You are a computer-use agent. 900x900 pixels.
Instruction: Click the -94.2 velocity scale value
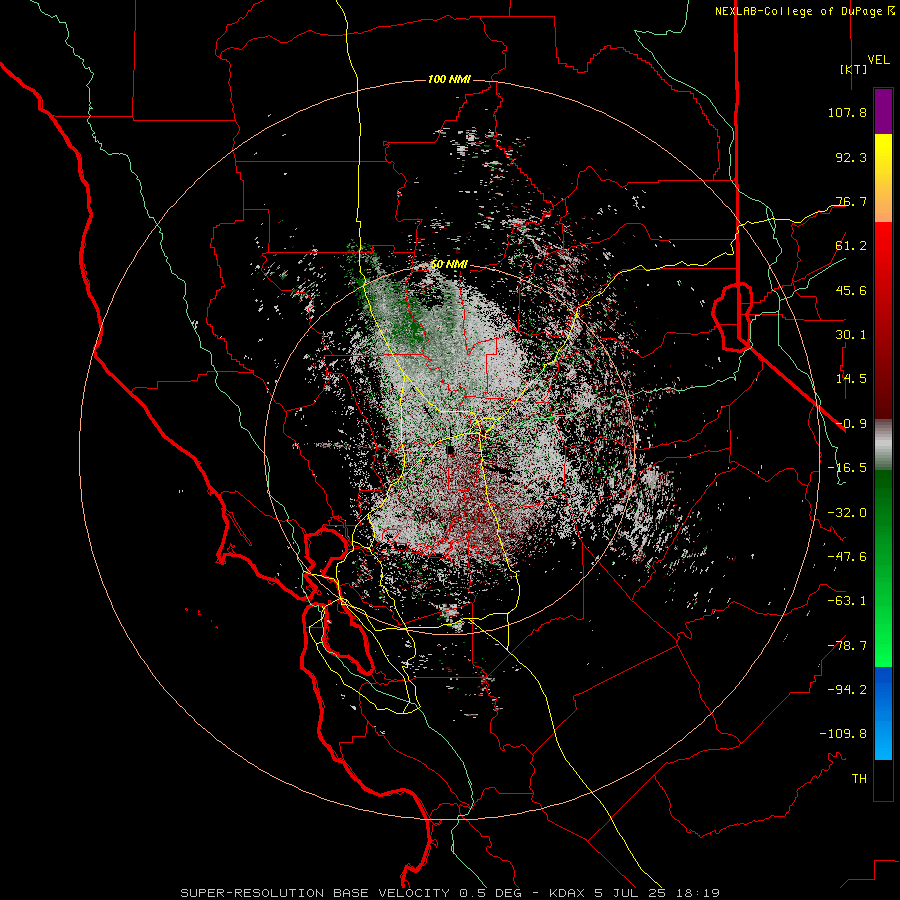(847, 690)
